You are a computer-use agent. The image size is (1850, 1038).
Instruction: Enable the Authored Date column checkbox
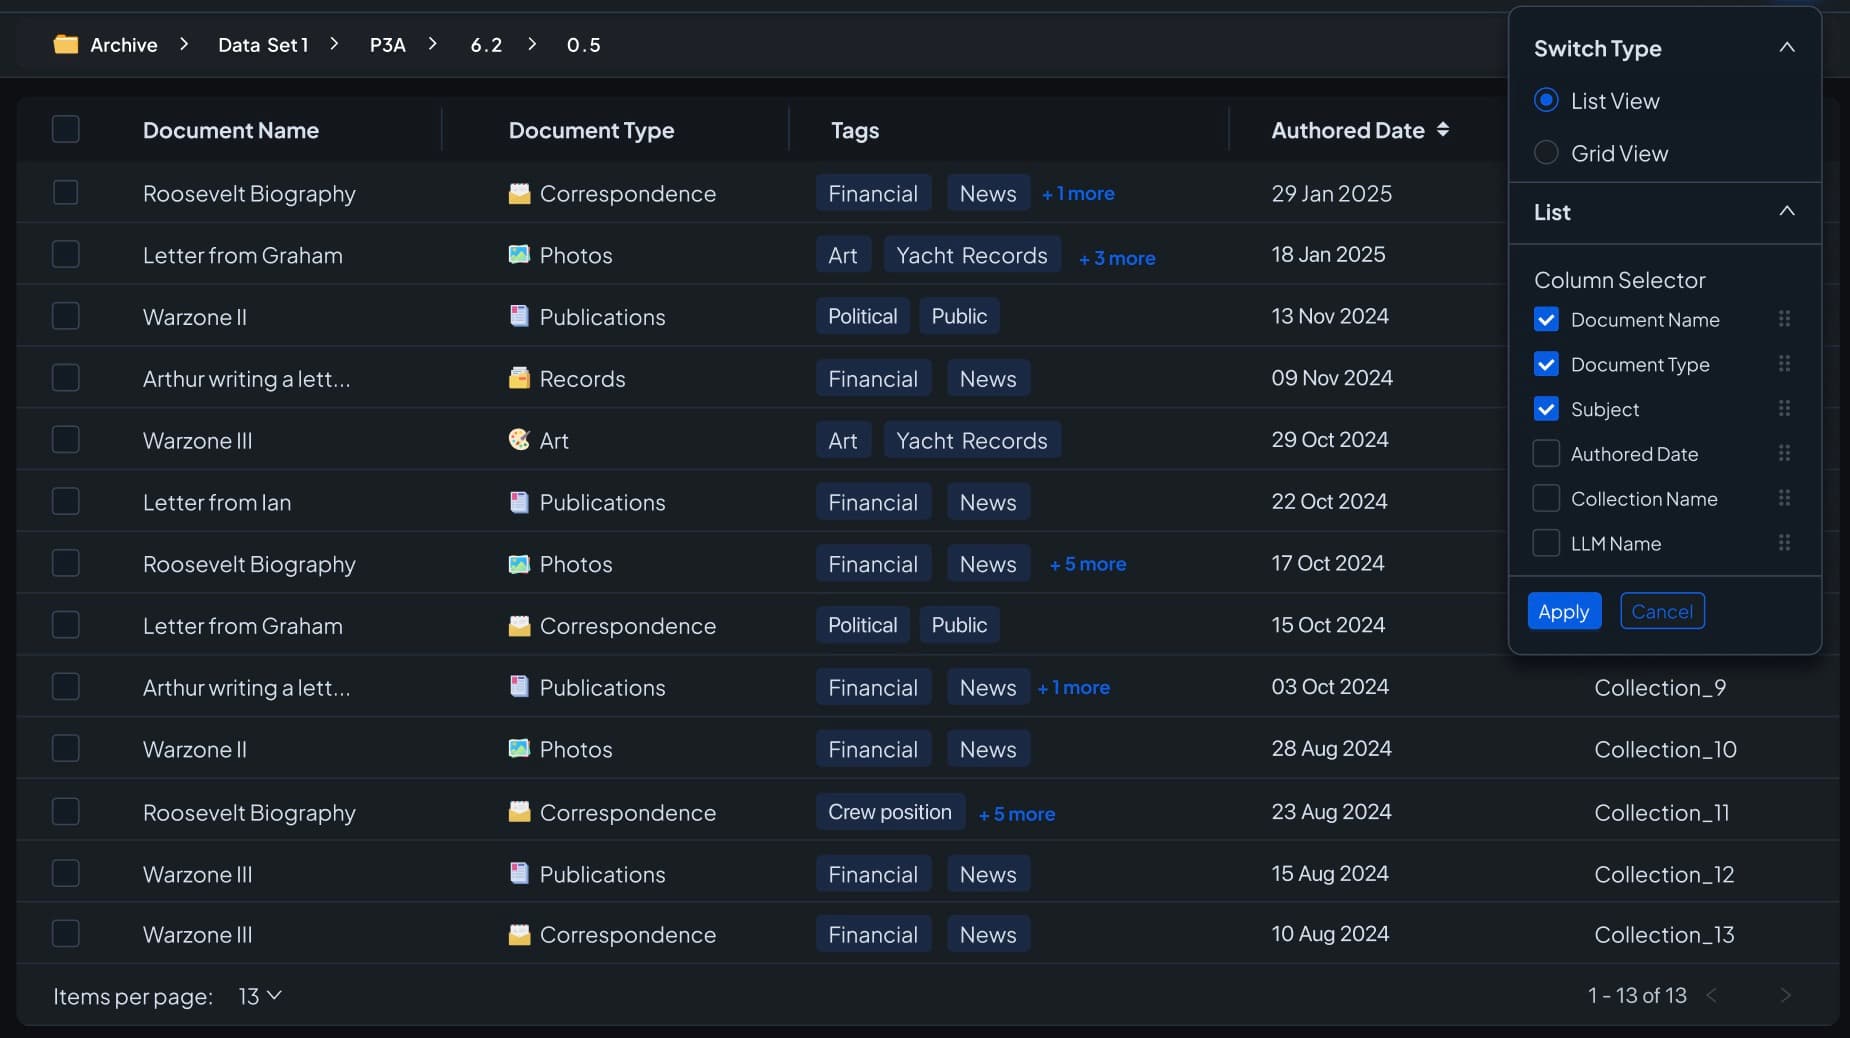pos(1546,453)
